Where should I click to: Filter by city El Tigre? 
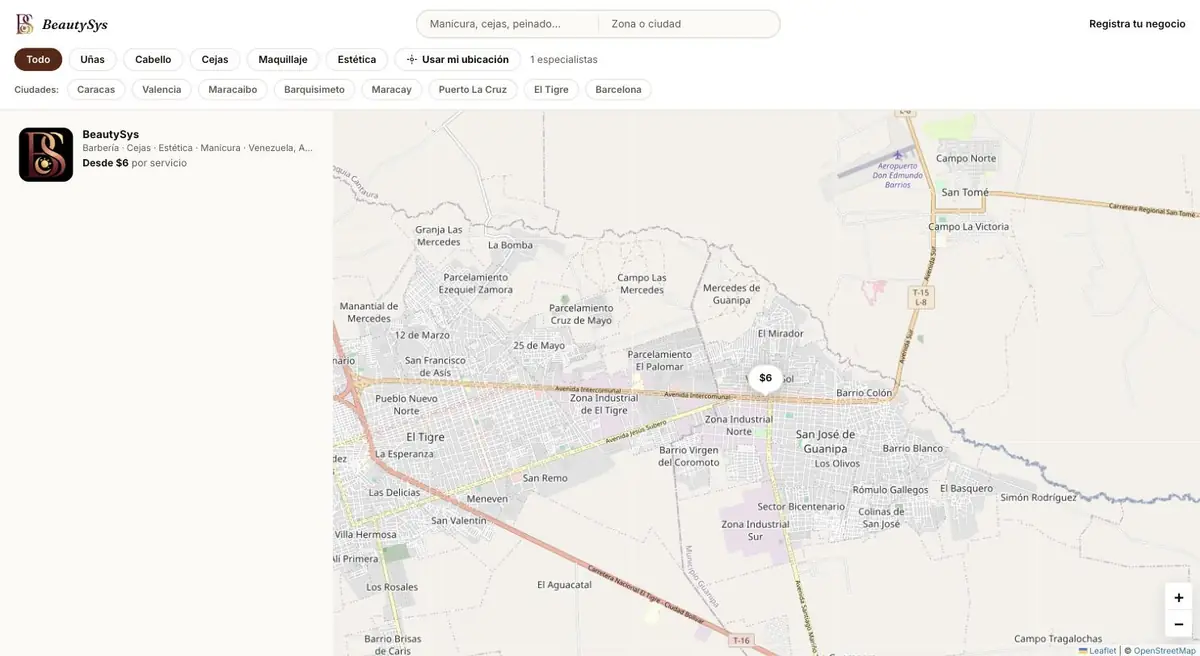[551, 89]
